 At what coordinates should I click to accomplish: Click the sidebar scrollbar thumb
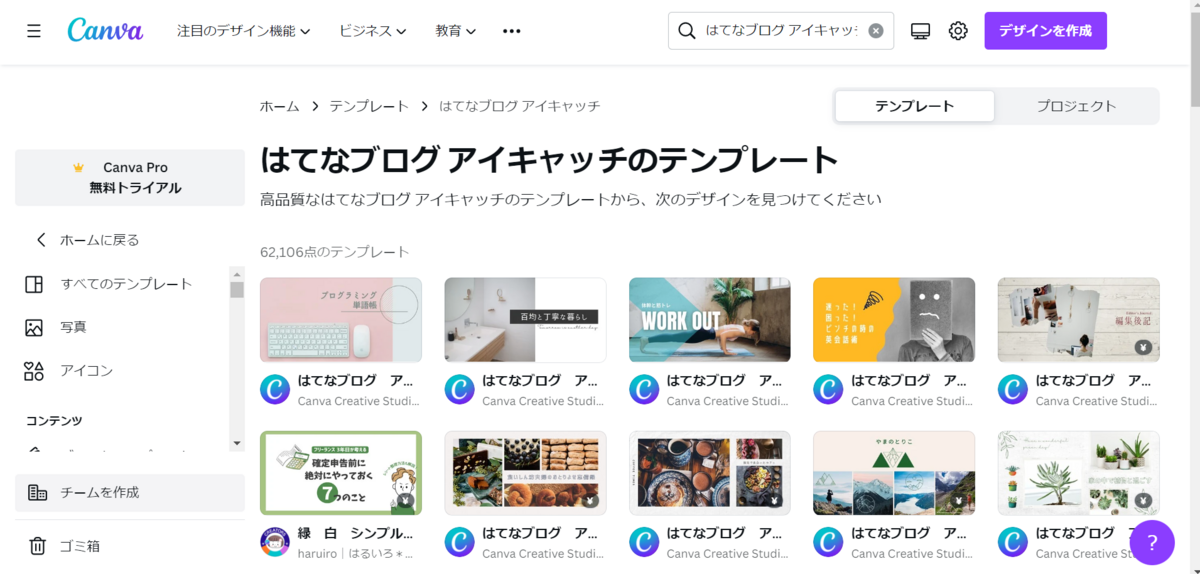237,290
